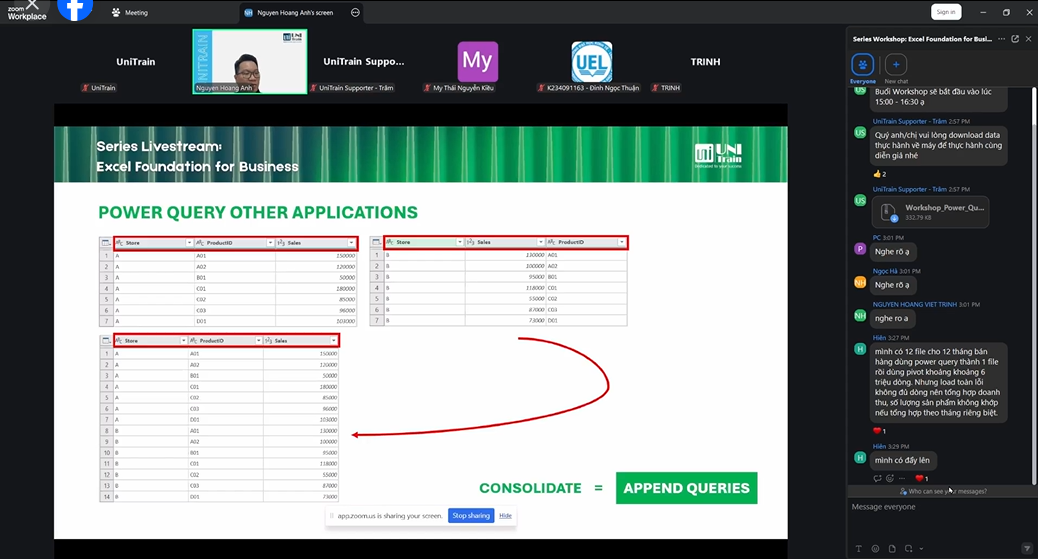Viewport: 1038px width, 559px height.
Task: Click the 'nghe ro a' chat message
Action: (x=892, y=319)
